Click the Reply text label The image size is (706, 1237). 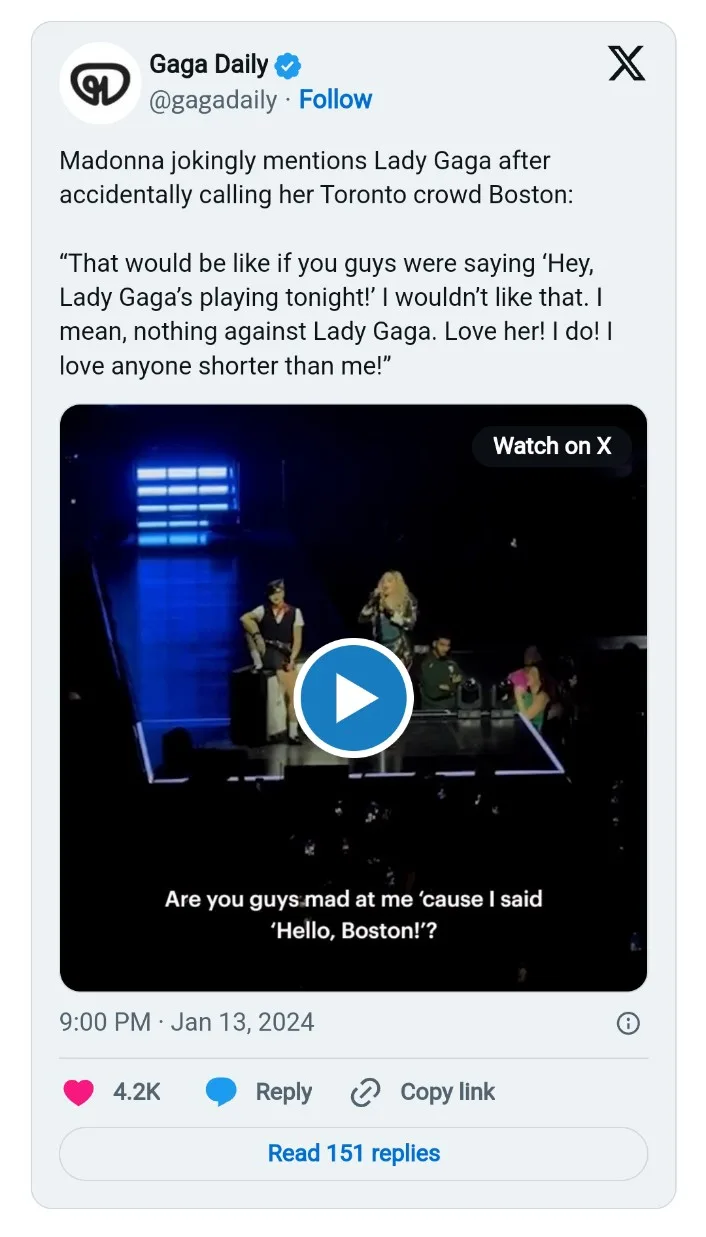(x=284, y=1092)
